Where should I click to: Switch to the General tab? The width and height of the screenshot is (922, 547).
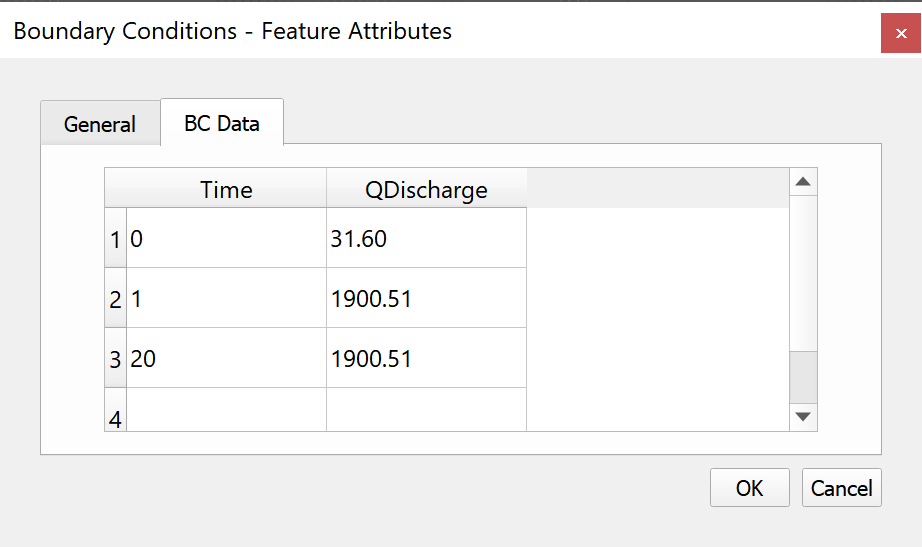coord(100,124)
